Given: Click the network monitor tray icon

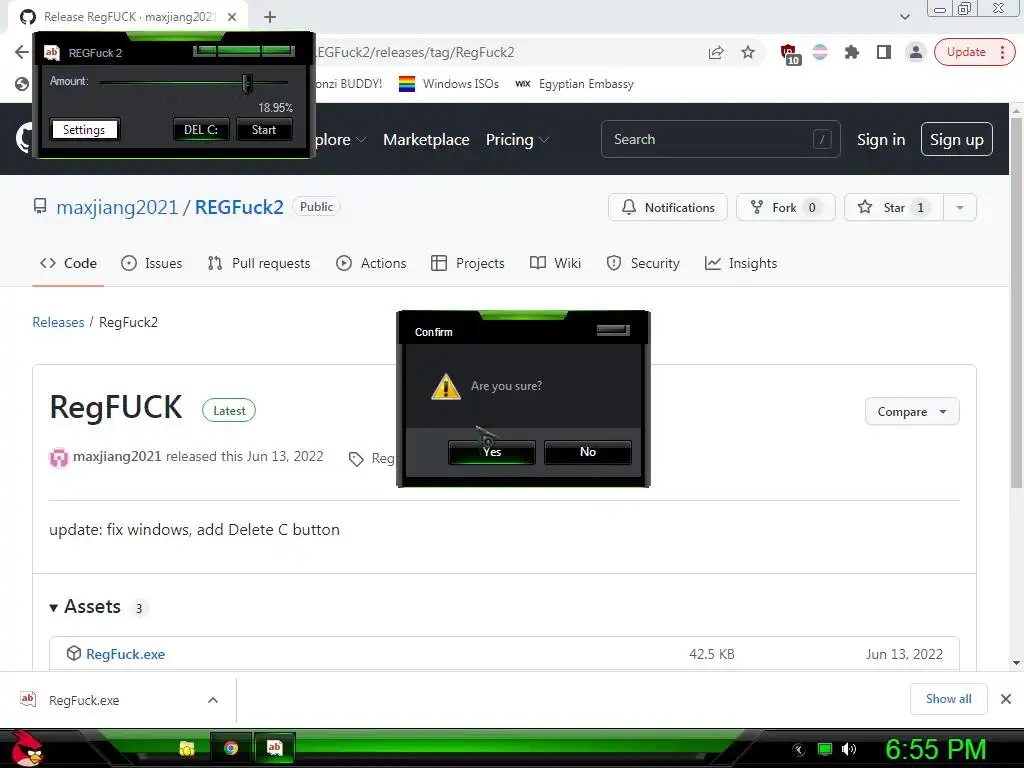Looking at the screenshot, I should [x=825, y=749].
